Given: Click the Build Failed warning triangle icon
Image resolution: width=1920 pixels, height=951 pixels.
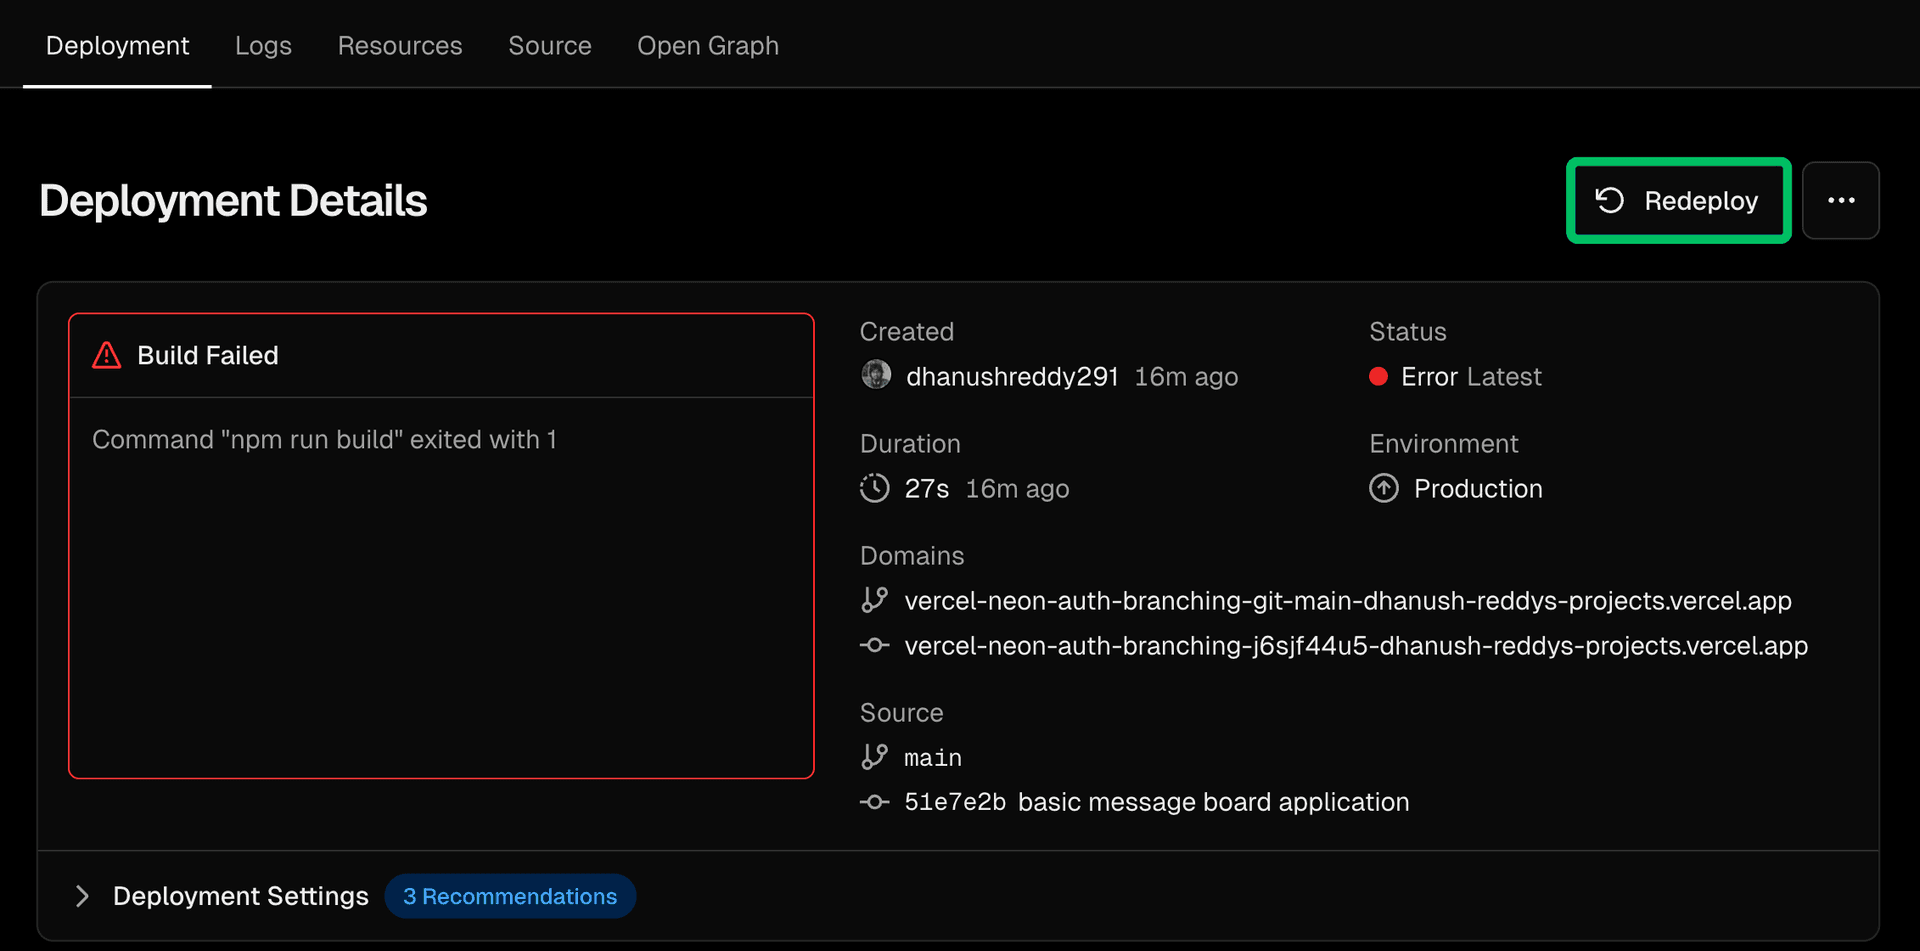Looking at the screenshot, I should [107, 356].
